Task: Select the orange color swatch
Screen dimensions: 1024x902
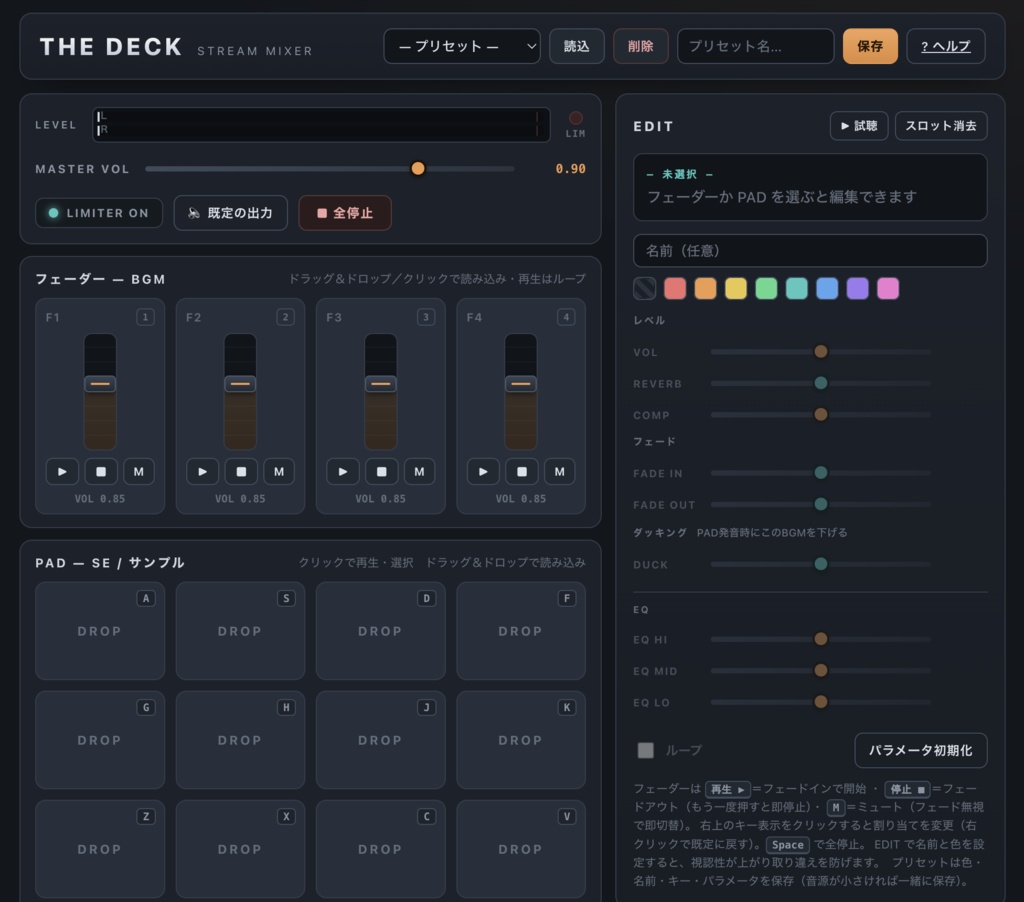Action: tap(705, 288)
